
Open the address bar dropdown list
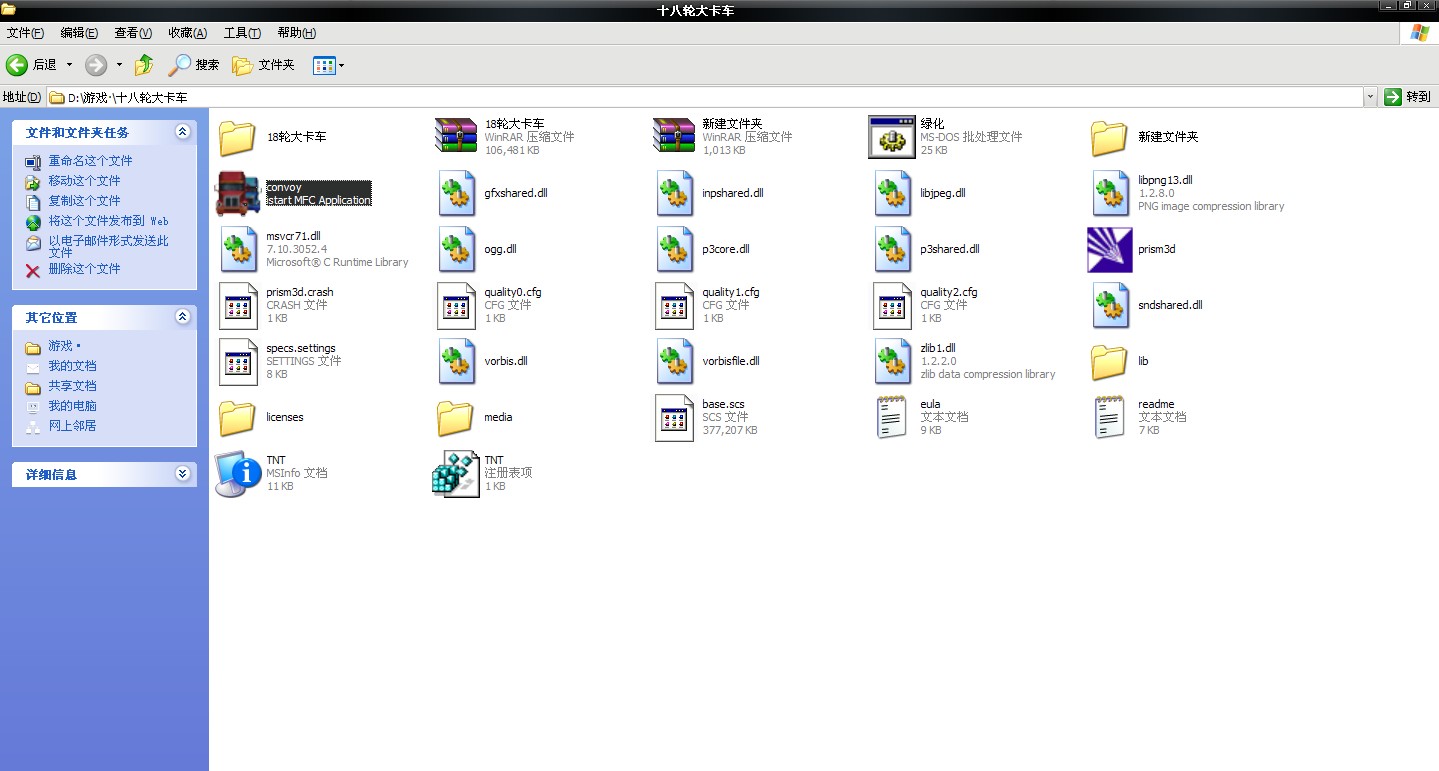point(1369,97)
